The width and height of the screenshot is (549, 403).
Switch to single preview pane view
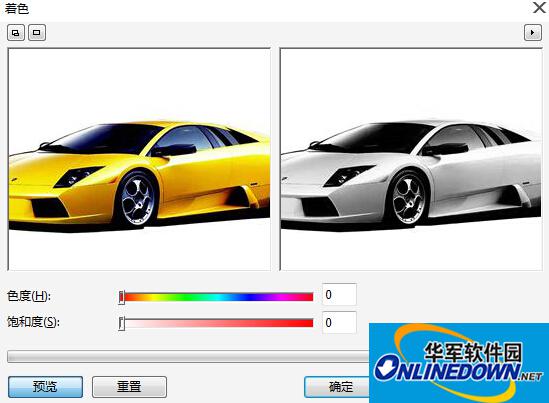[37, 33]
